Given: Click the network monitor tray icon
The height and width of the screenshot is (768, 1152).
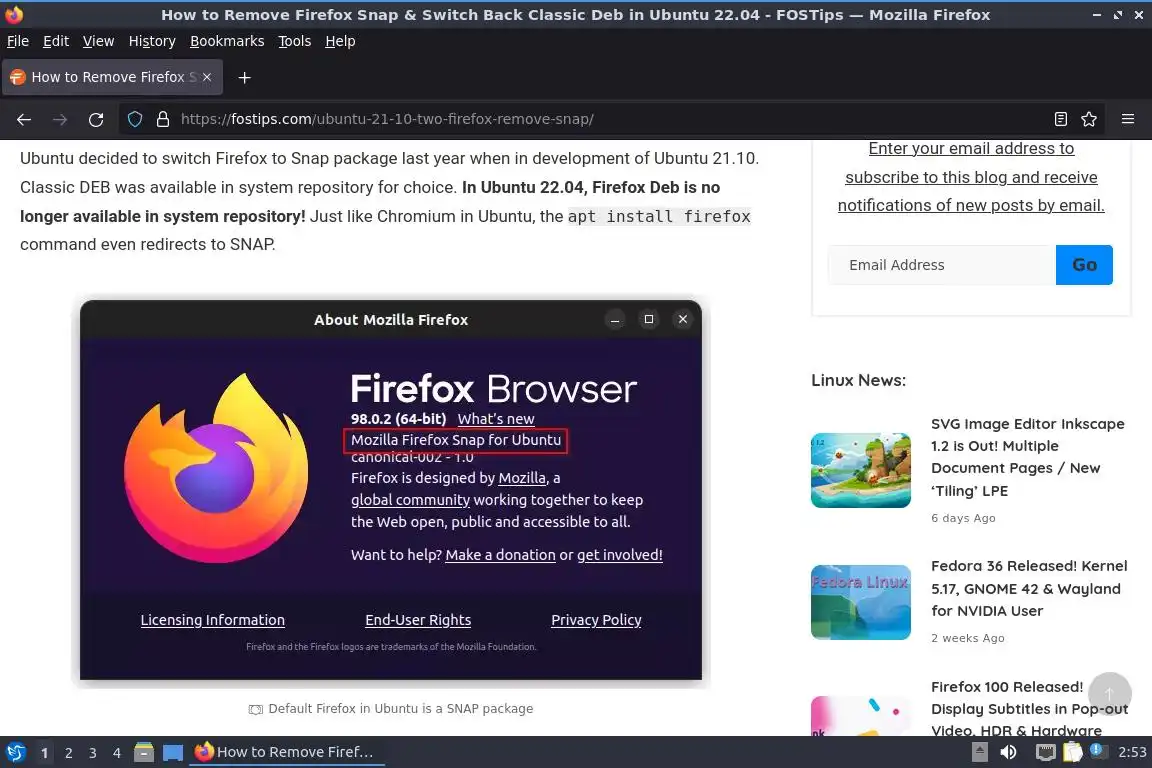Looking at the screenshot, I should tap(1045, 752).
